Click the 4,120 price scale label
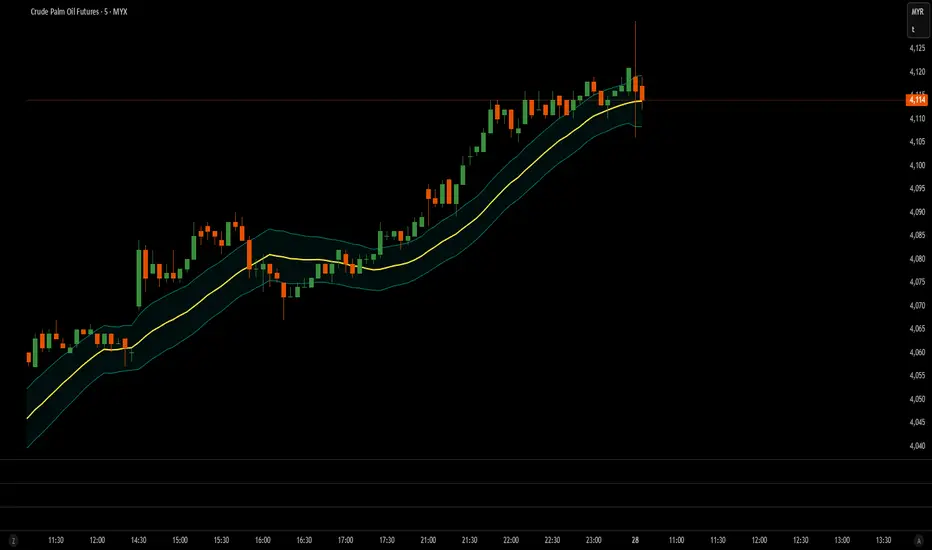Viewport: 932px width, 550px height. (917, 71)
